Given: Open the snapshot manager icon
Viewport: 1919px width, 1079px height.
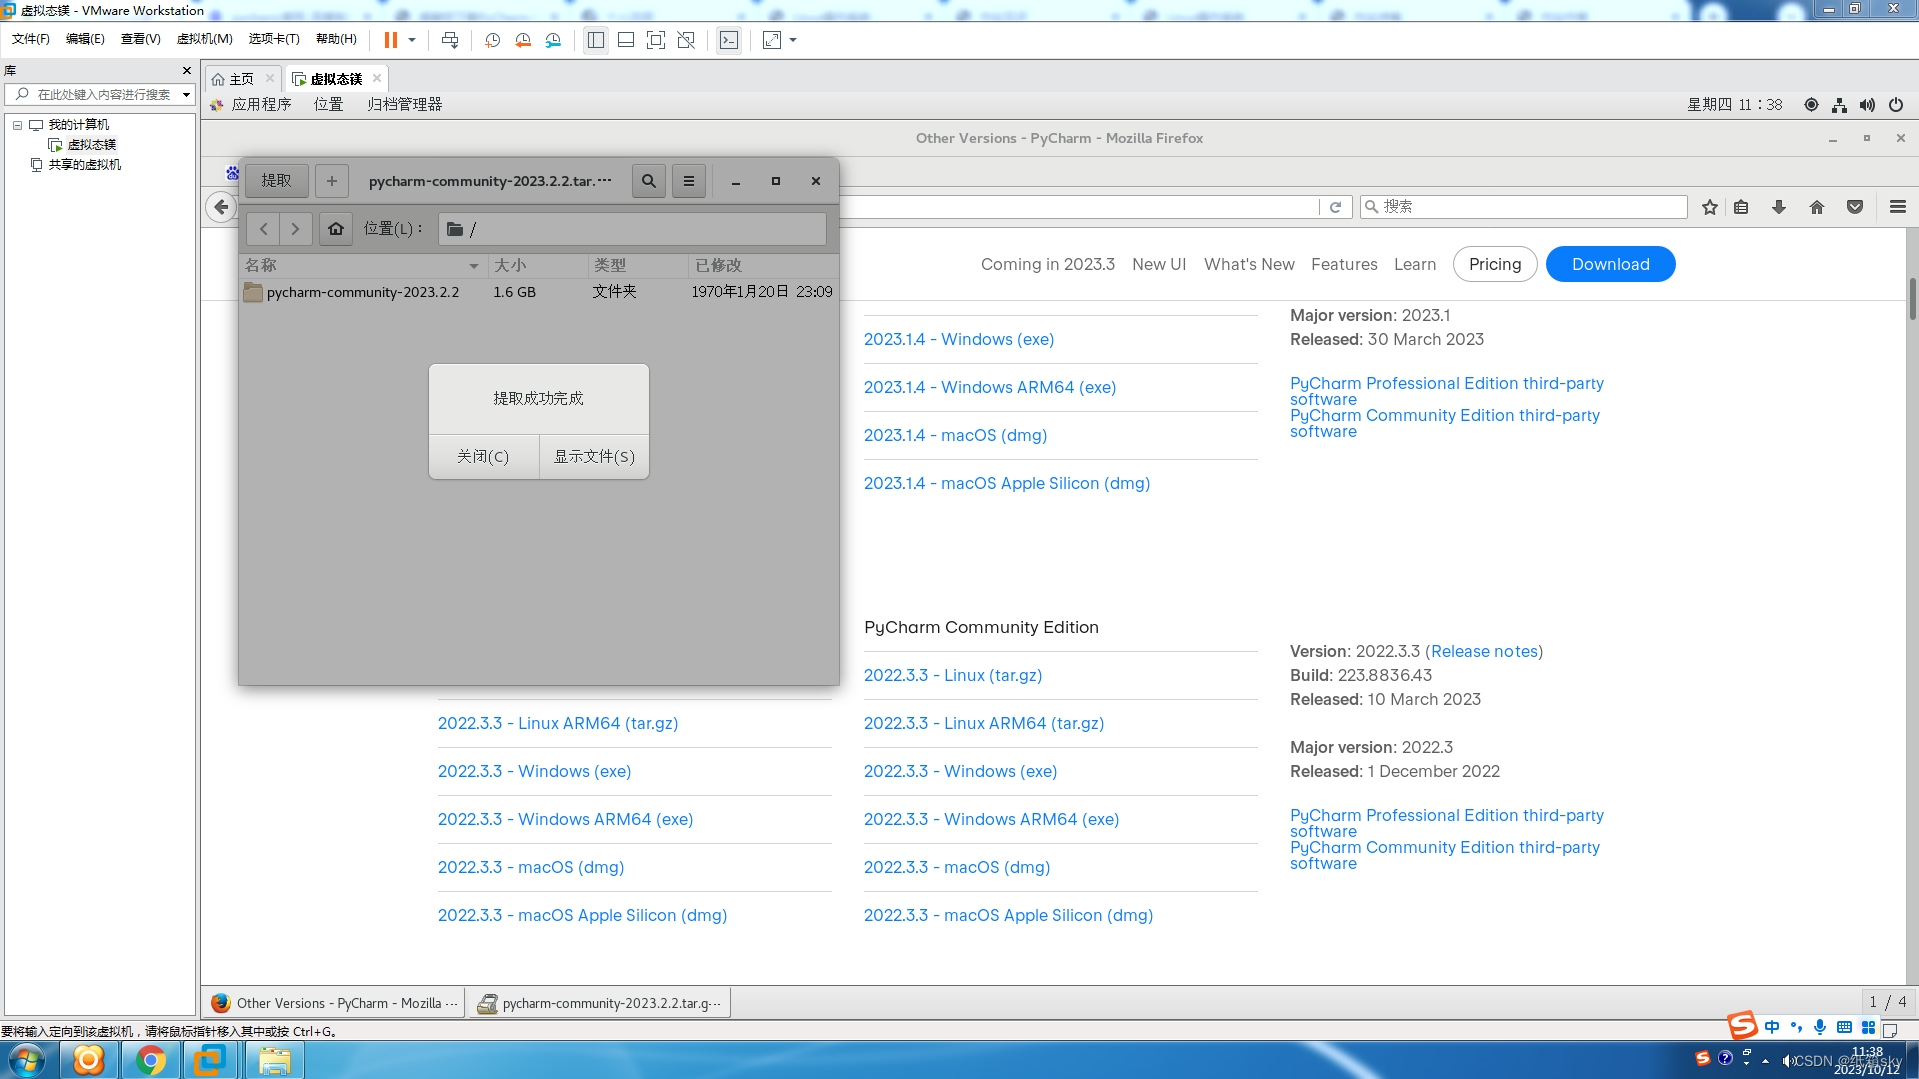Looking at the screenshot, I should click(553, 40).
